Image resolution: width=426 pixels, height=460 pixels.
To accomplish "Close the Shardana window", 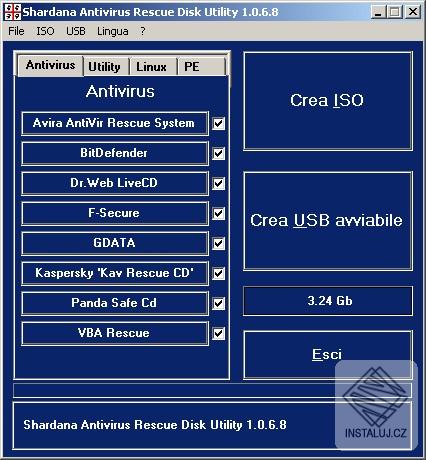I will (413, 12).
